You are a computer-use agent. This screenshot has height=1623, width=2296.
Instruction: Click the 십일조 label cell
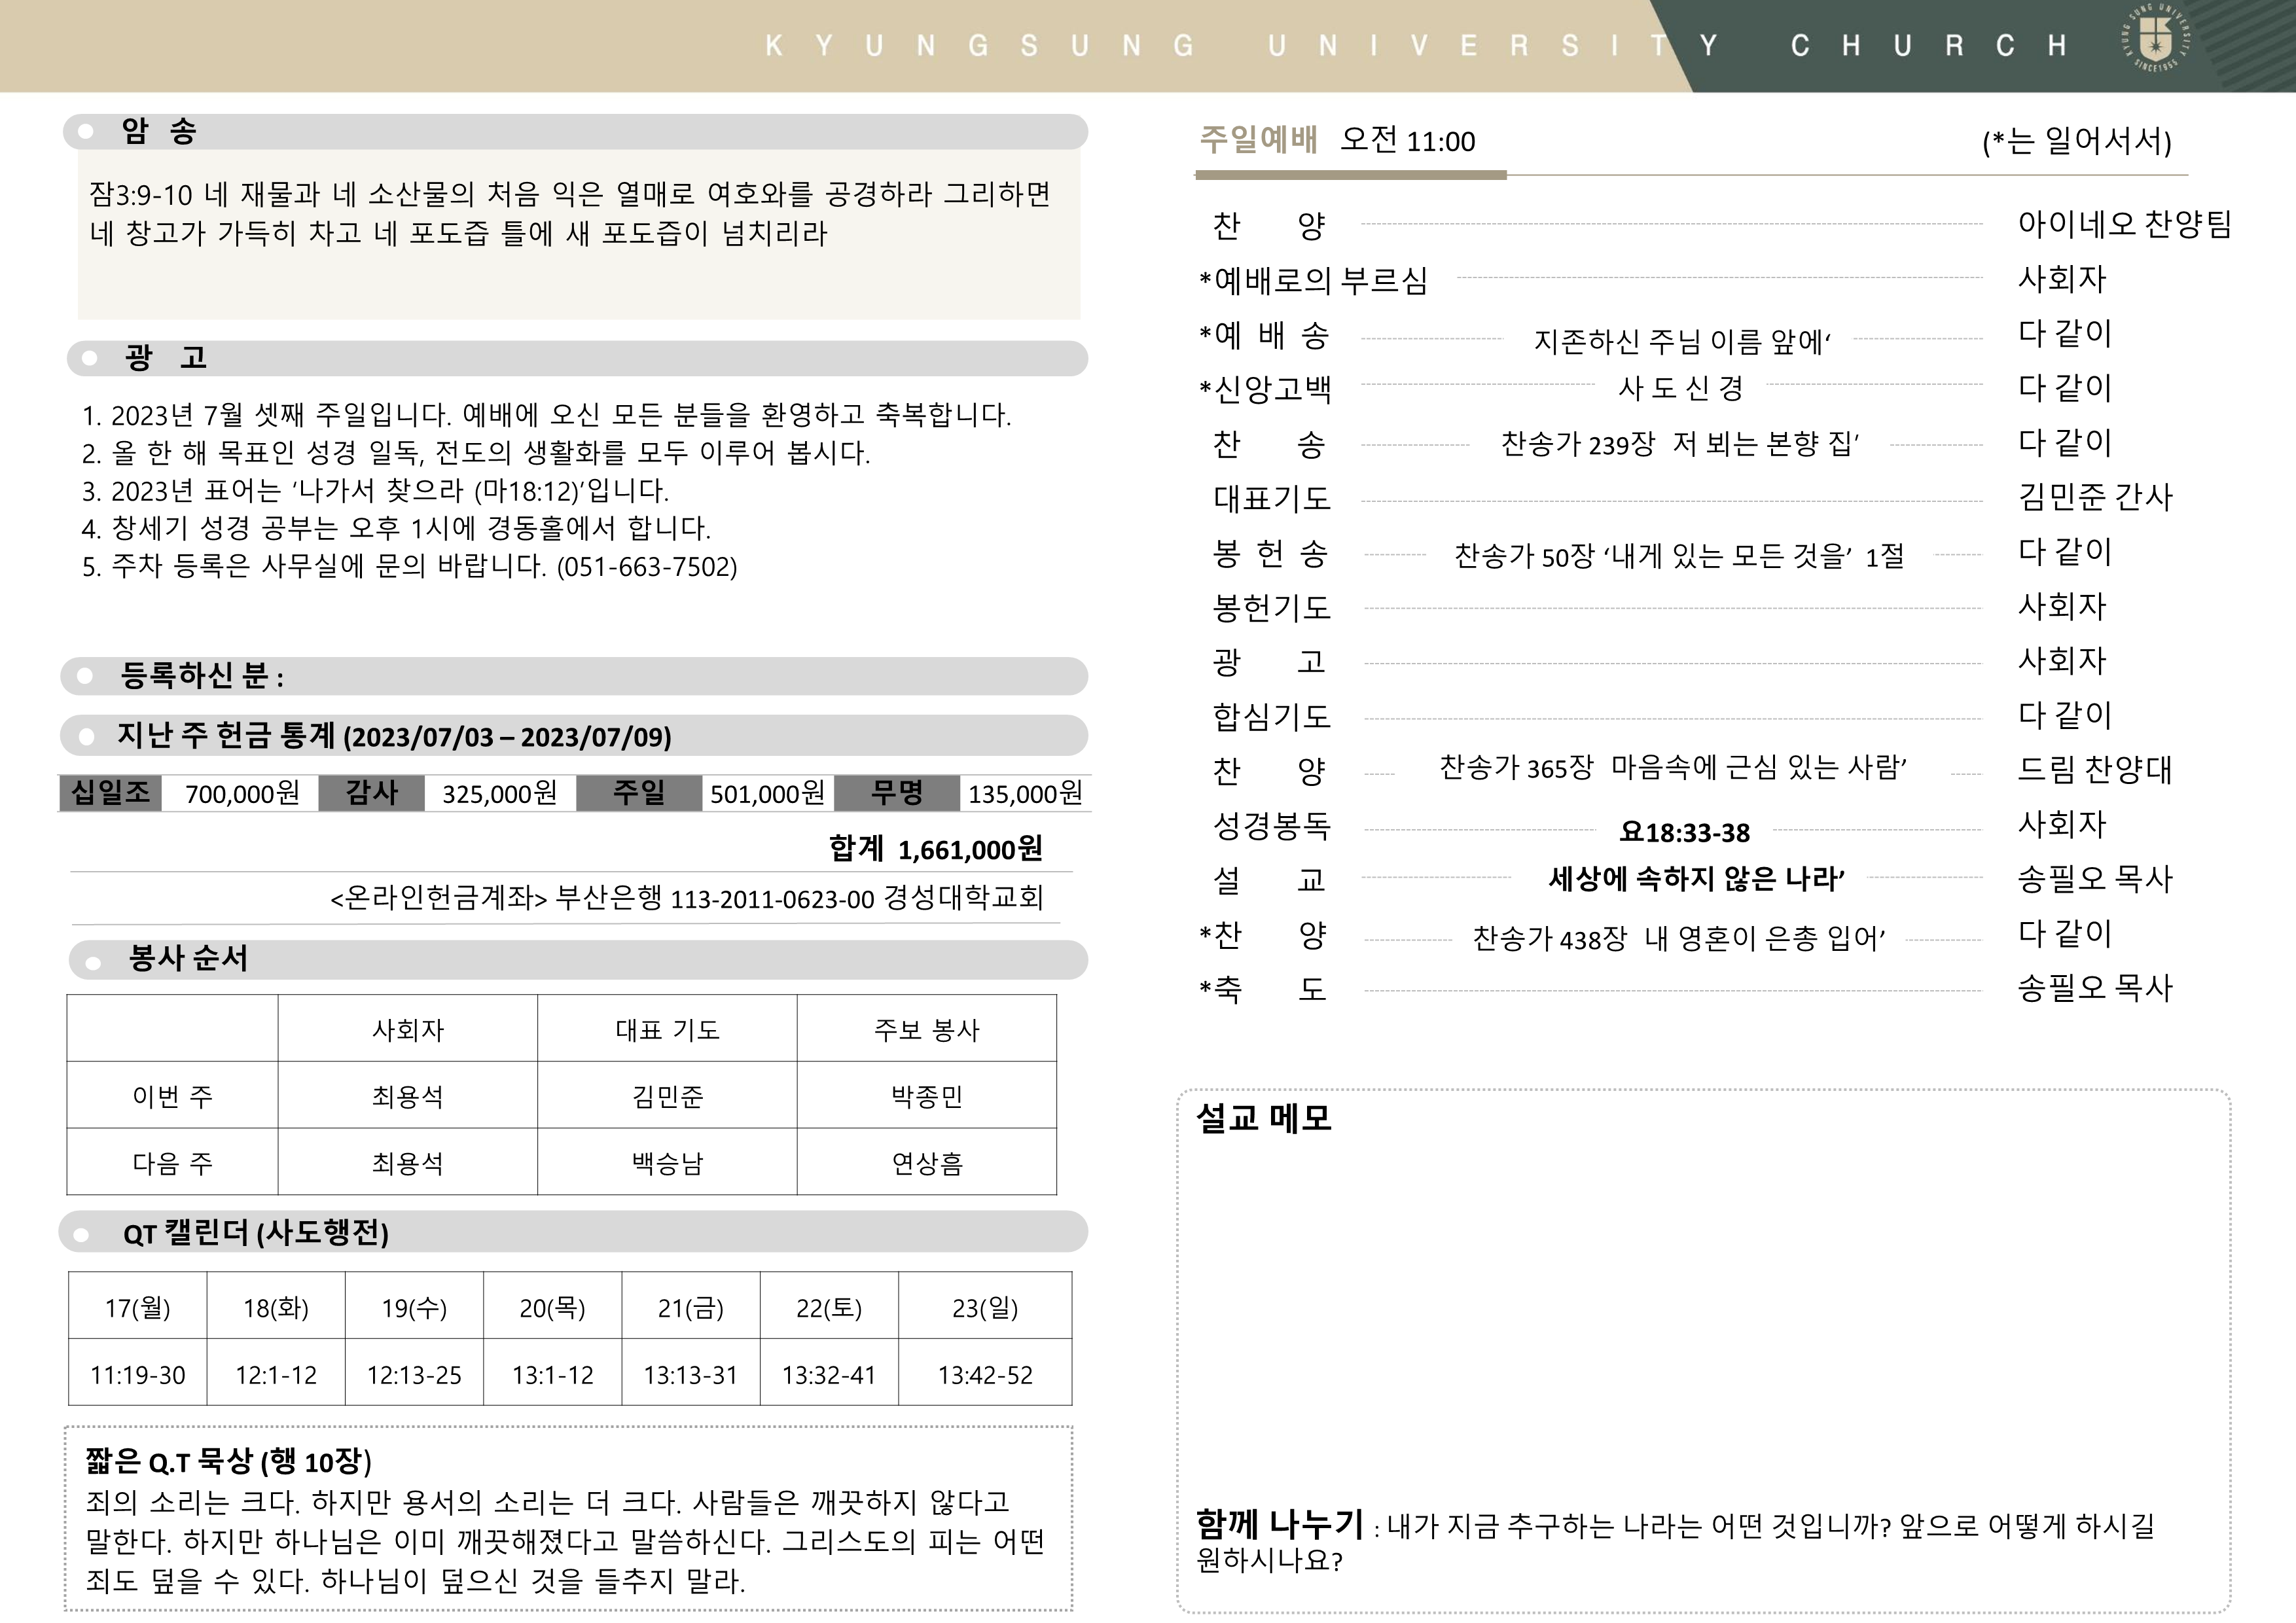tap(110, 793)
